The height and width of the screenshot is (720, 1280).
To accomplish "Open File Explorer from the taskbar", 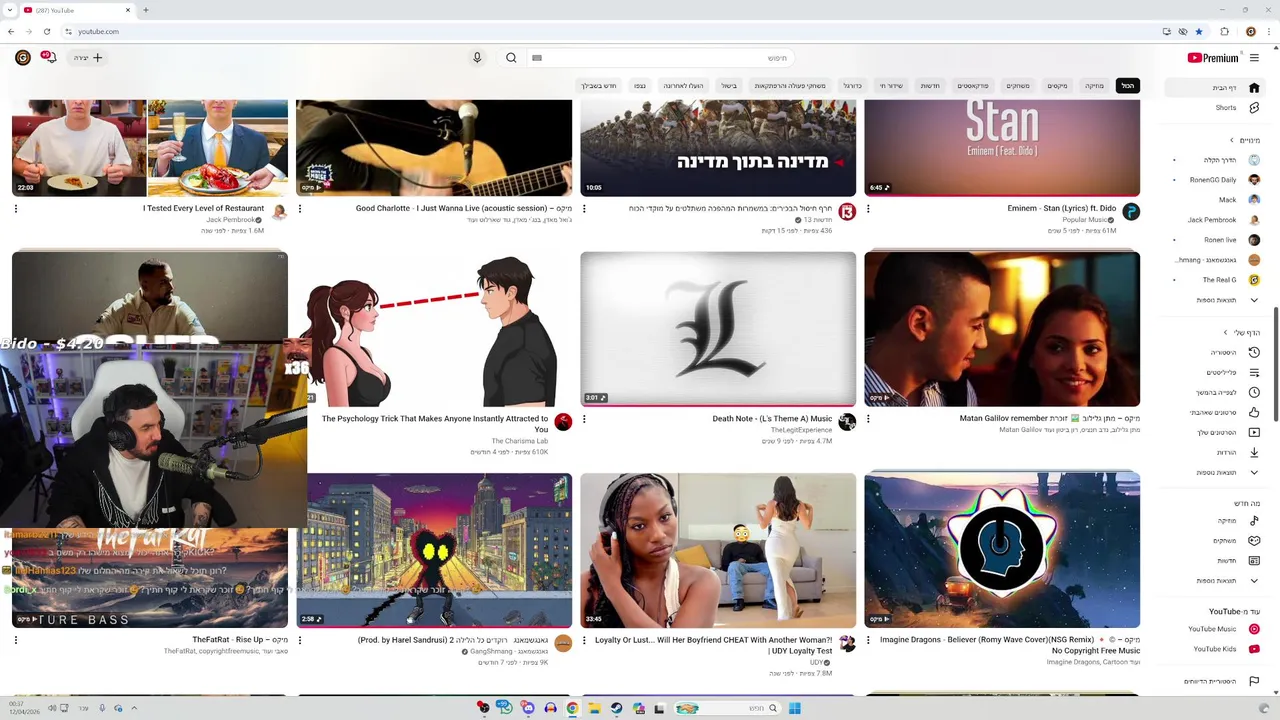I will pyautogui.click(x=594, y=708).
